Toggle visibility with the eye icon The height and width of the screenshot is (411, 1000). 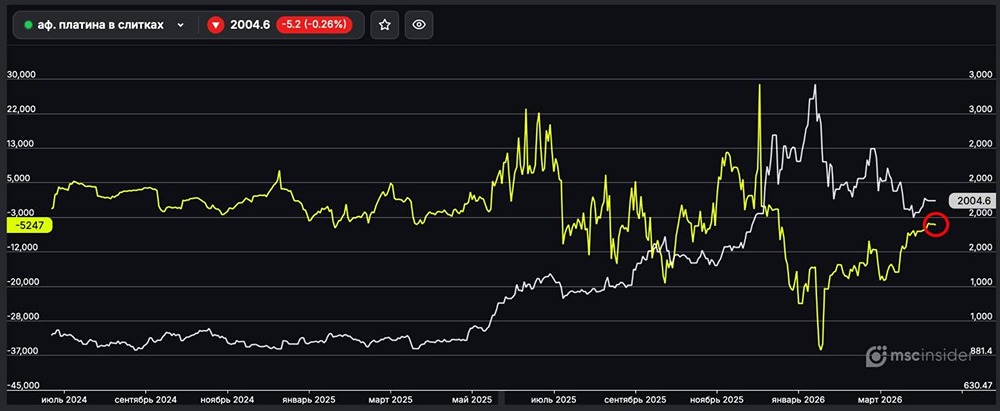[x=419, y=25]
